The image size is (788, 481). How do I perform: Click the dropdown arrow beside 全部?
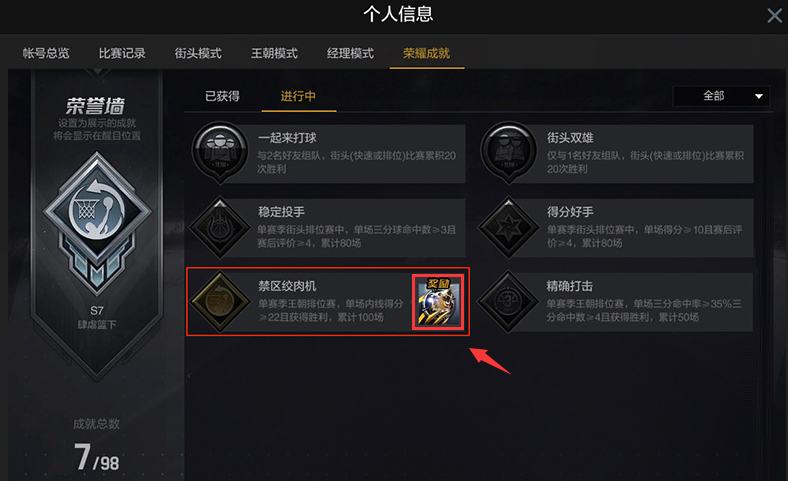(759, 96)
